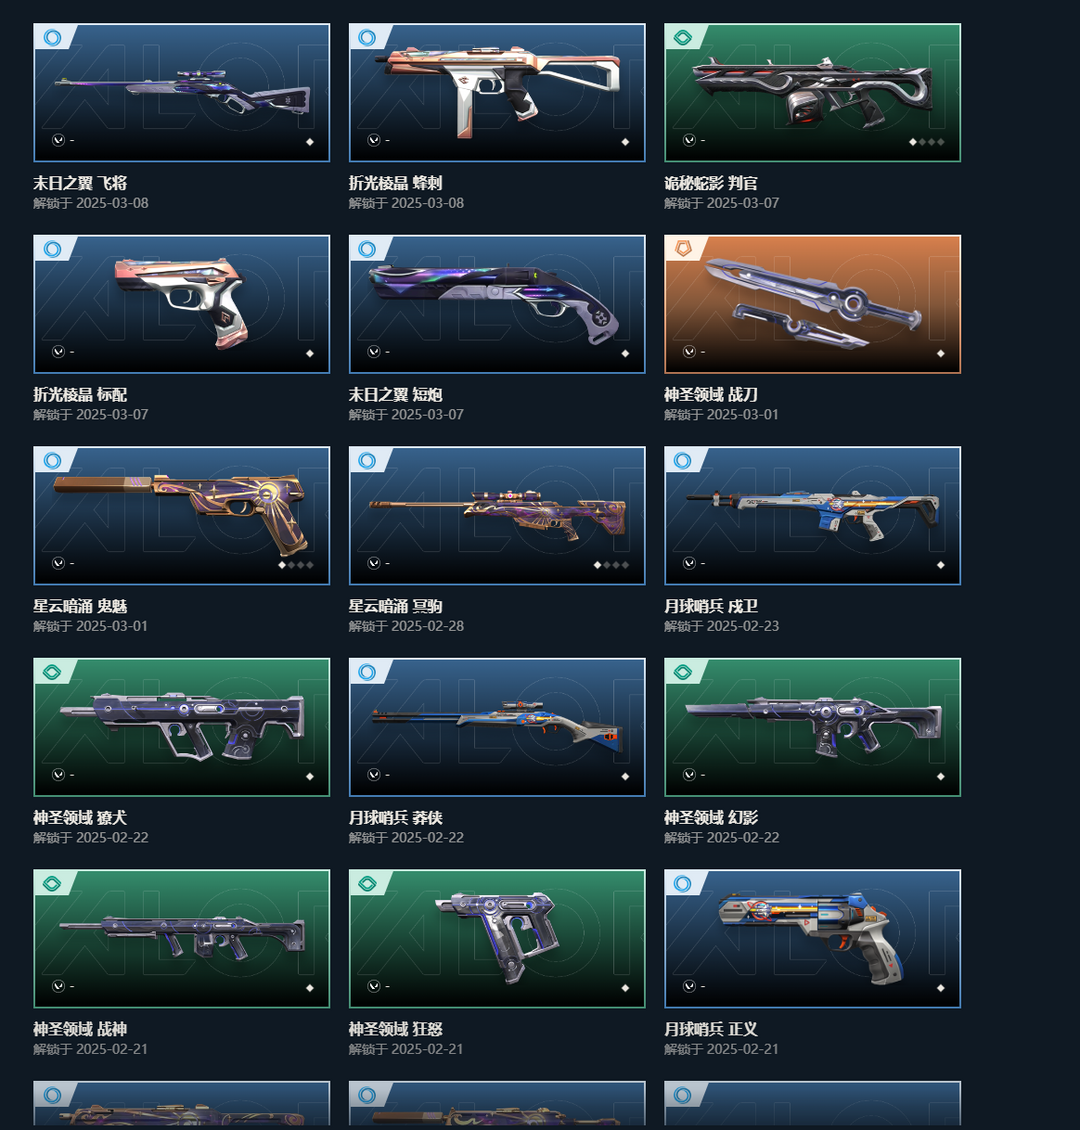
Task: Click the green tier badge on 诡秘蛇影 判官
Action: point(683,37)
